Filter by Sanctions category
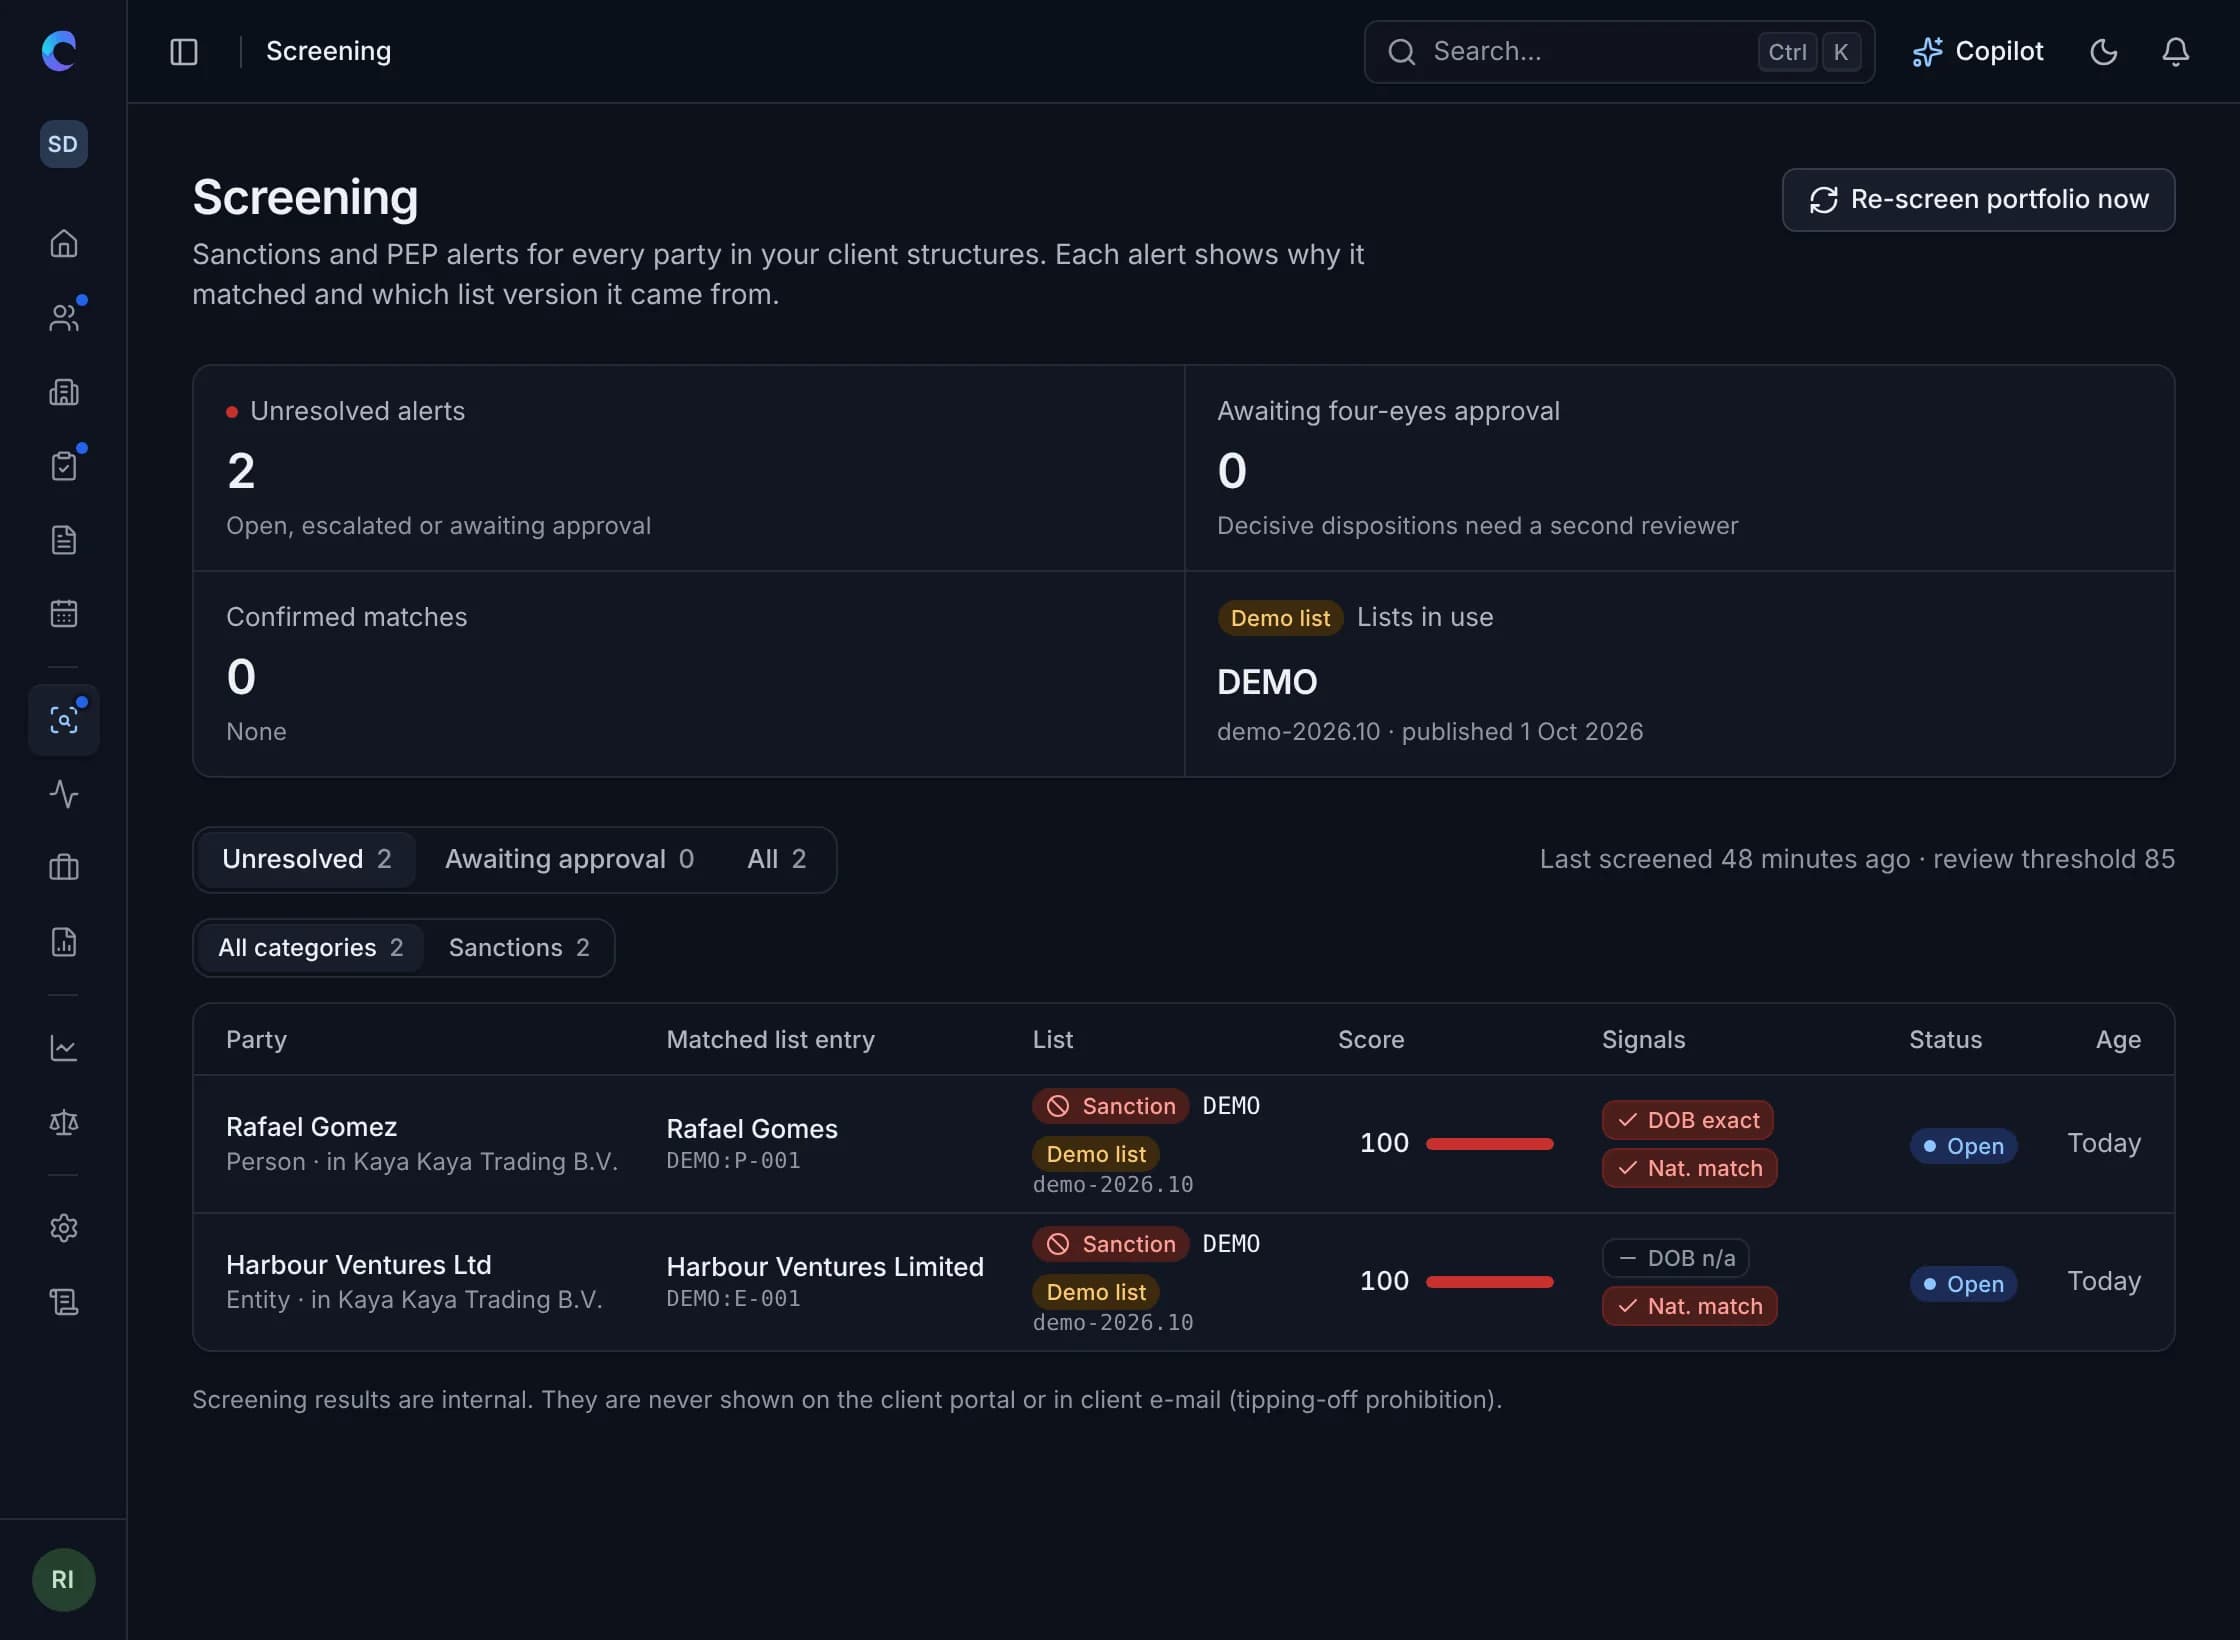Screen dimensions: 2240x1640 click(x=518, y=947)
